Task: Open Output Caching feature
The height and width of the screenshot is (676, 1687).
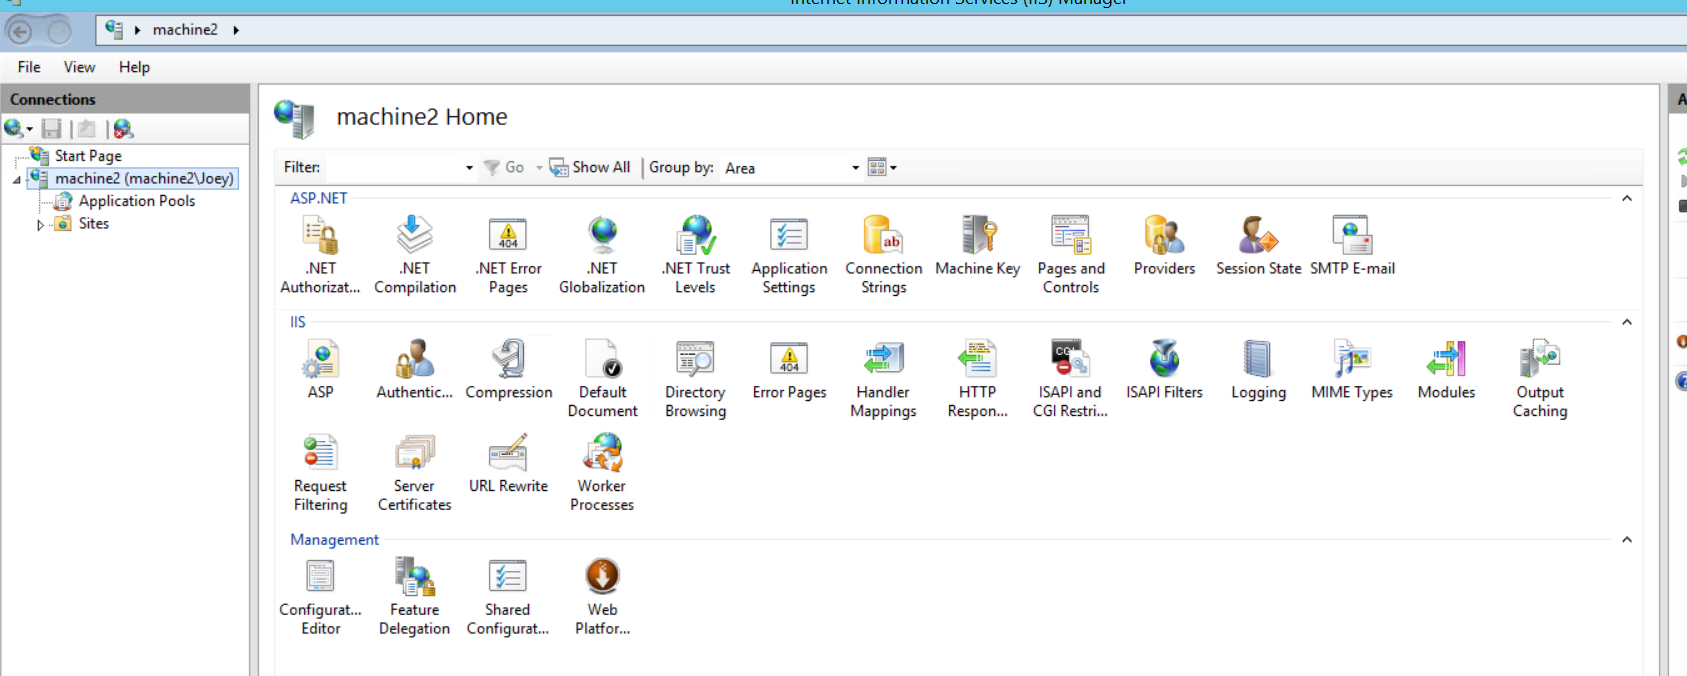Action: click(1540, 379)
